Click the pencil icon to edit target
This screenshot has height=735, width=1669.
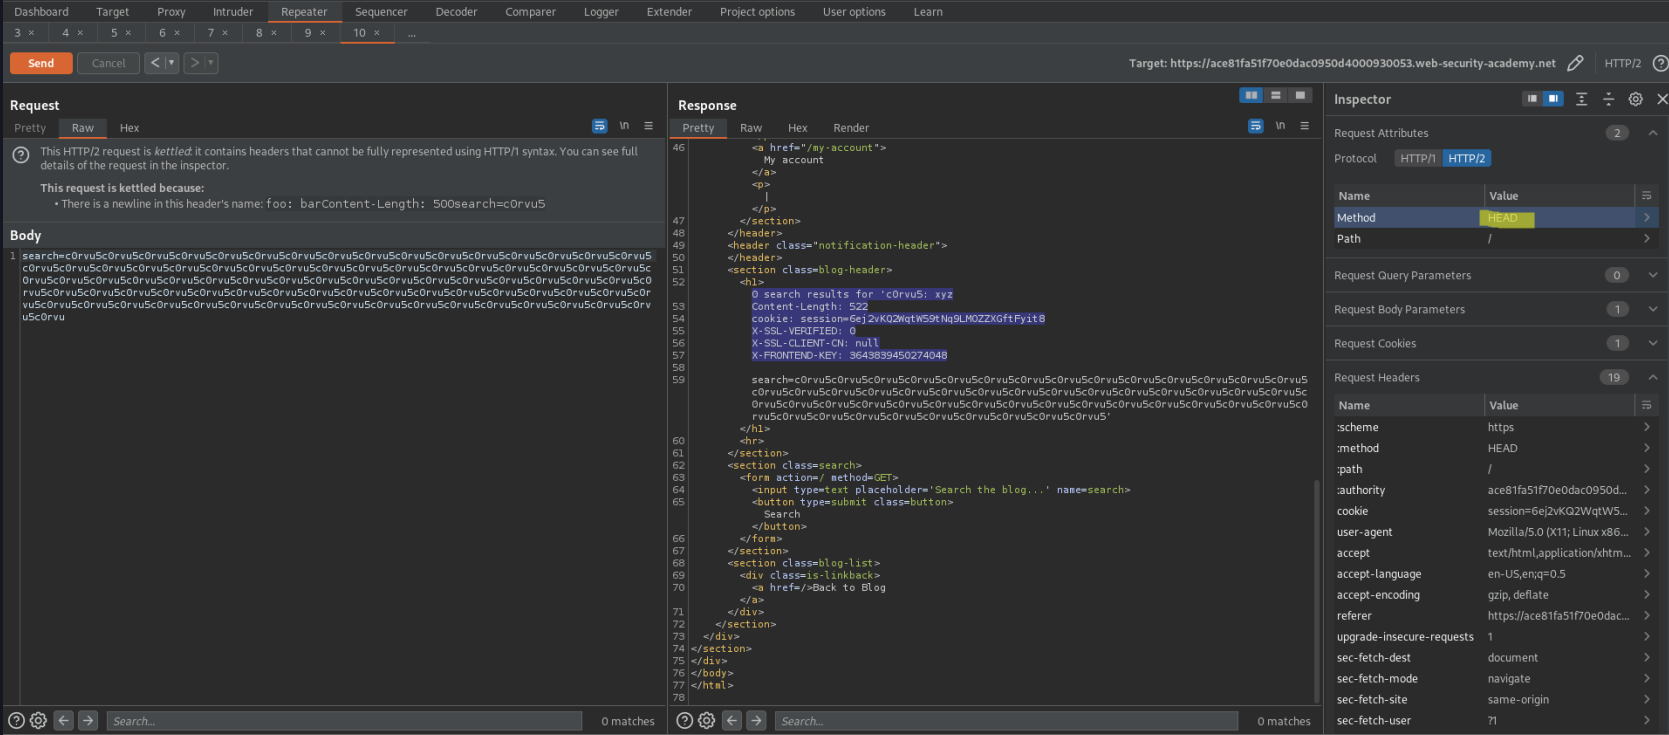click(1575, 63)
